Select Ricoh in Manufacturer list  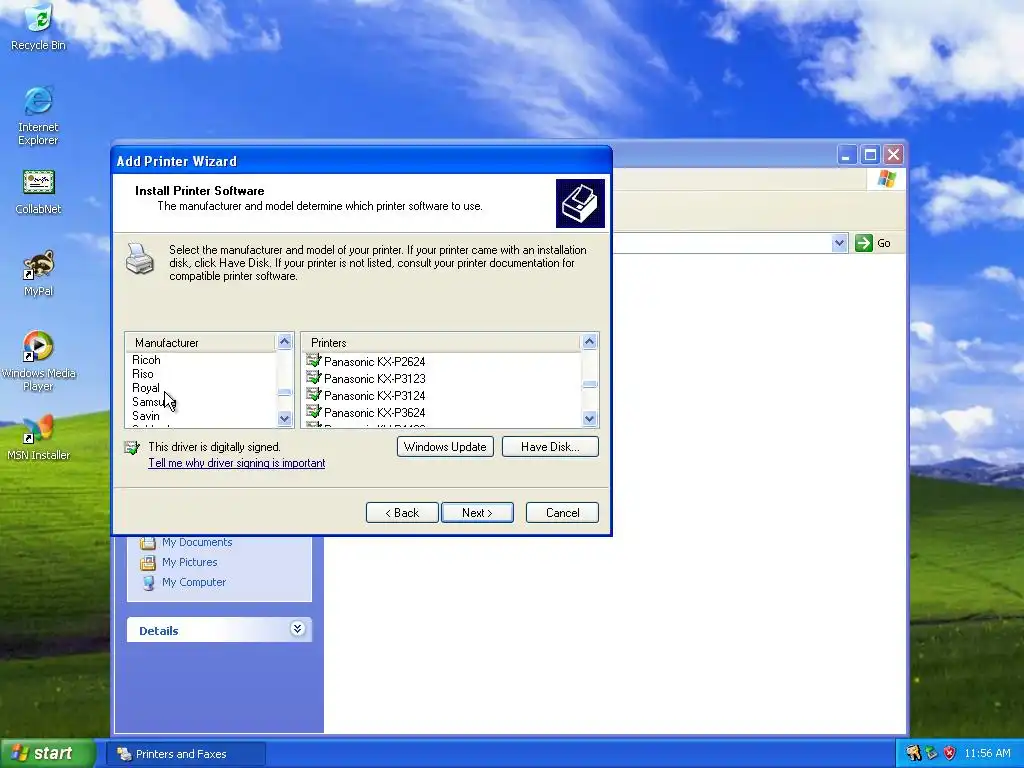click(146, 360)
